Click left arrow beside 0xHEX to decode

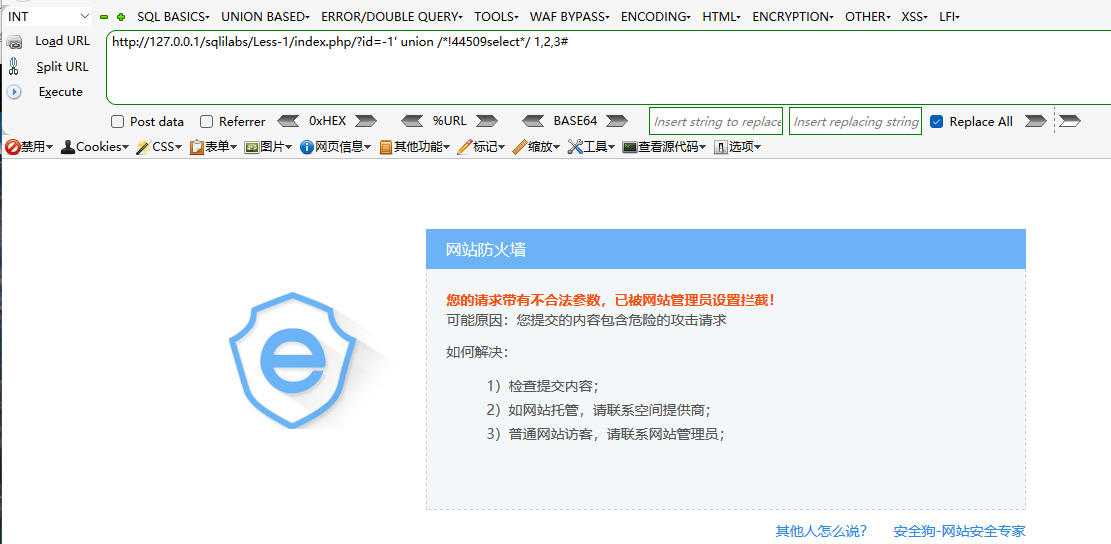tap(288, 121)
